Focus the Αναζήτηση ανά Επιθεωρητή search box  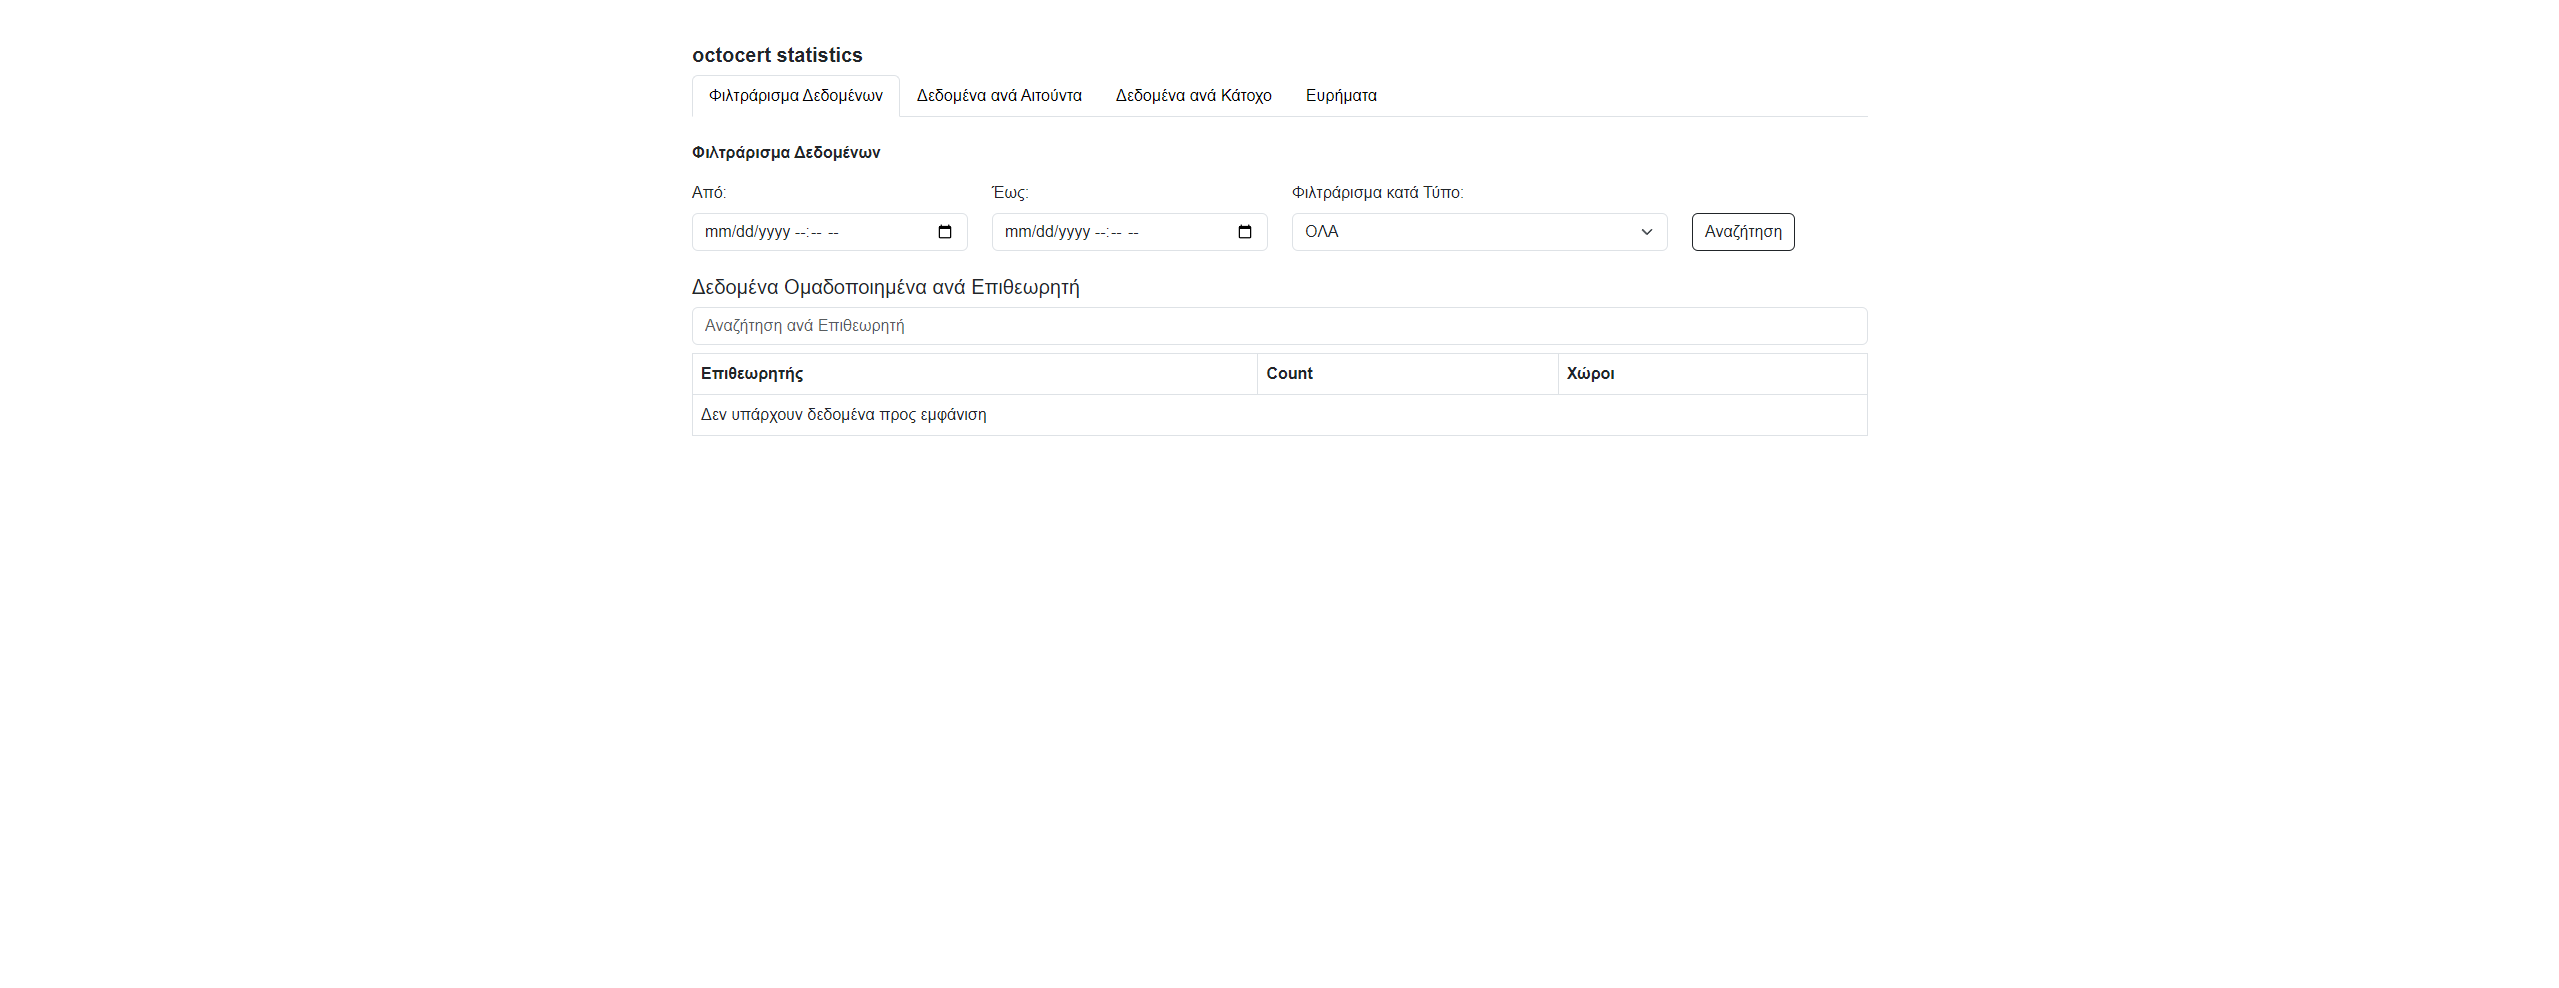pos(1278,326)
